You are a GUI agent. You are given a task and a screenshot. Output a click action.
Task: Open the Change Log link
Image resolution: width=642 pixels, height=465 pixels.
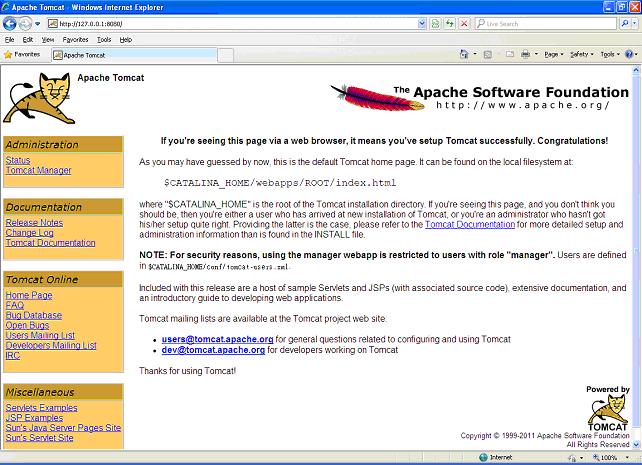click(29, 233)
